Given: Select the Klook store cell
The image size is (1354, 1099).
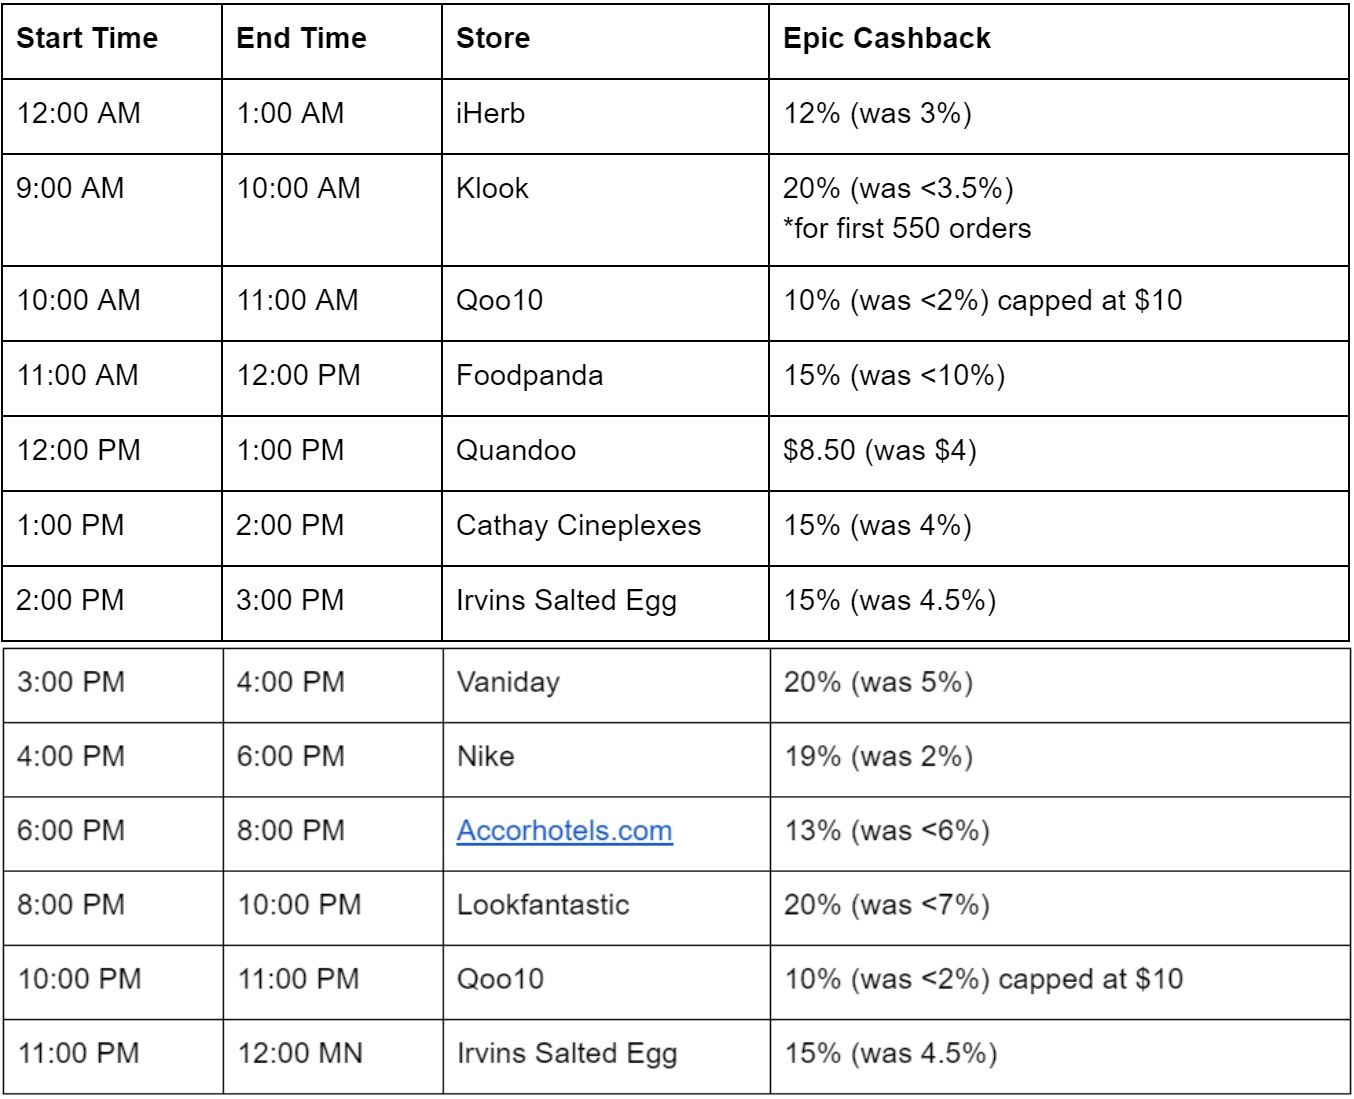Looking at the screenshot, I should click(x=605, y=209).
